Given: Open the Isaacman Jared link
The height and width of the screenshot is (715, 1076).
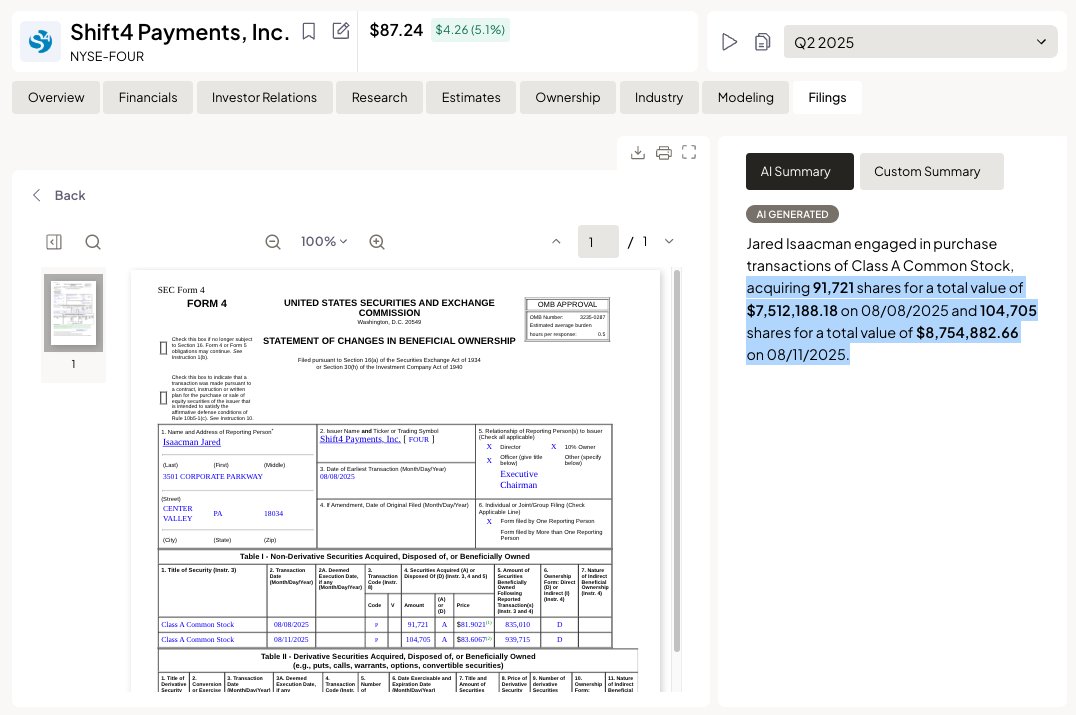Looking at the screenshot, I should (191, 442).
